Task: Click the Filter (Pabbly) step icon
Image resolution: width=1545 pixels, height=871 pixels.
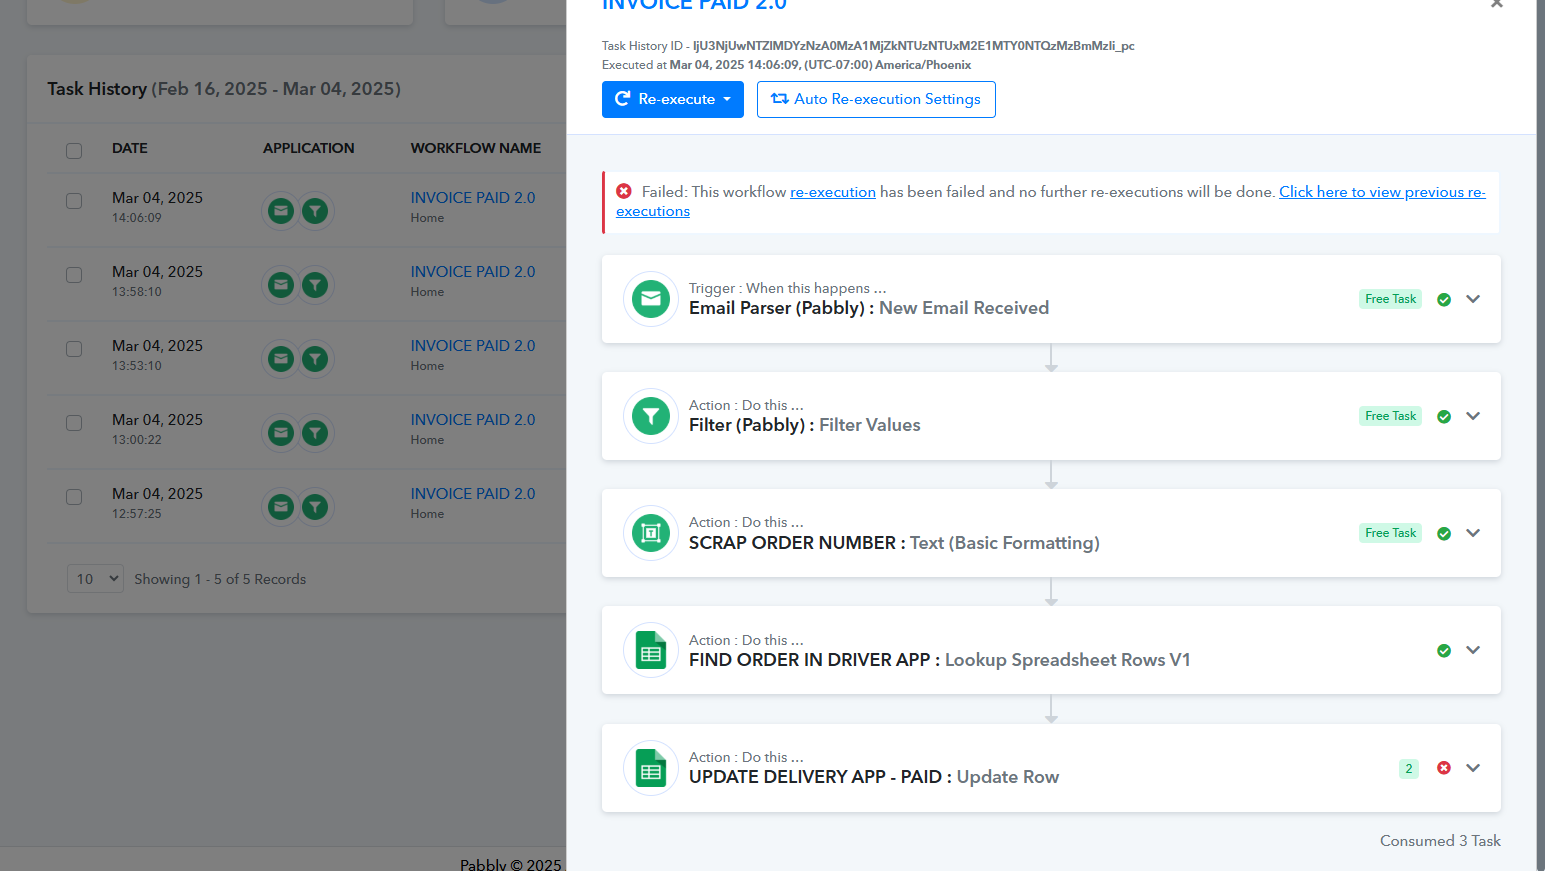Action: (651, 416)
